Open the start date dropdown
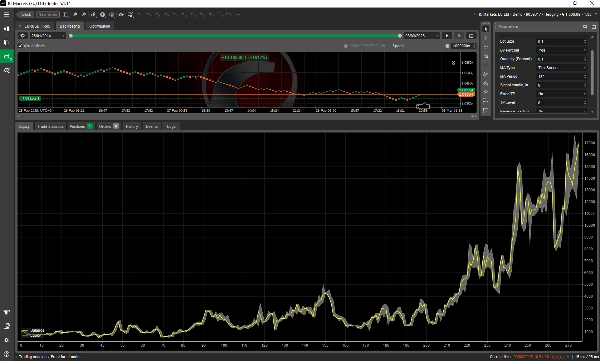 (48, 36)
